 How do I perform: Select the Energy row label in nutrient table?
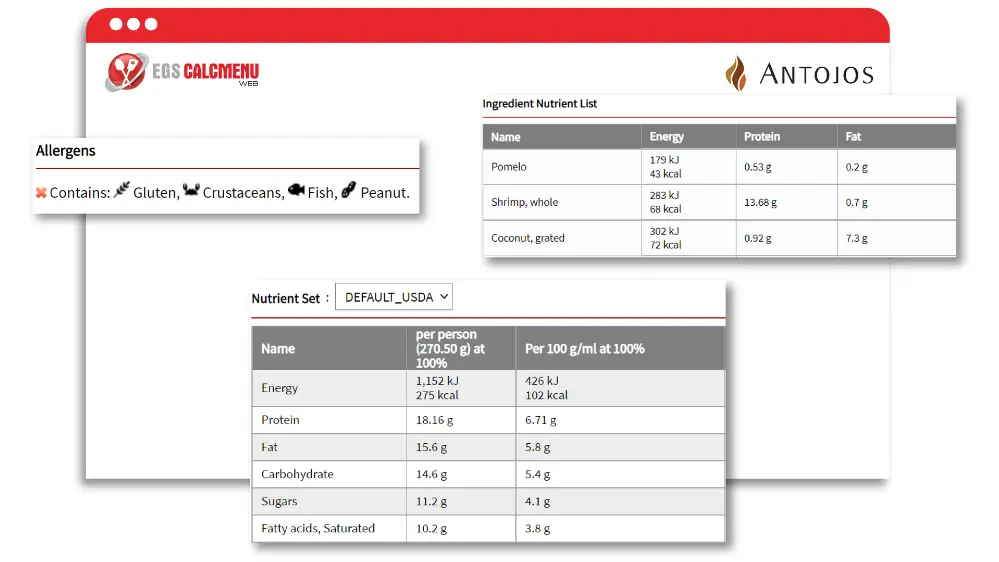pos(279,388)
